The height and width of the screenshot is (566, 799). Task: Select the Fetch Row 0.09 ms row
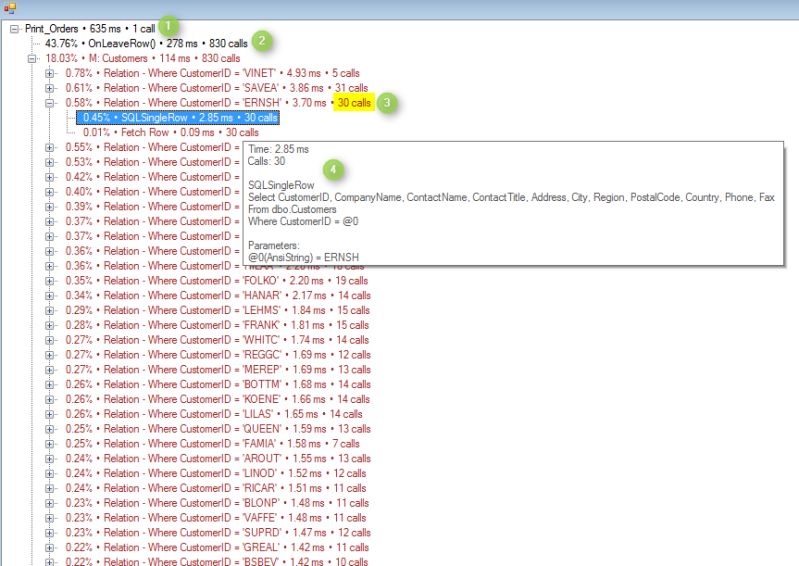pos(171,132)
